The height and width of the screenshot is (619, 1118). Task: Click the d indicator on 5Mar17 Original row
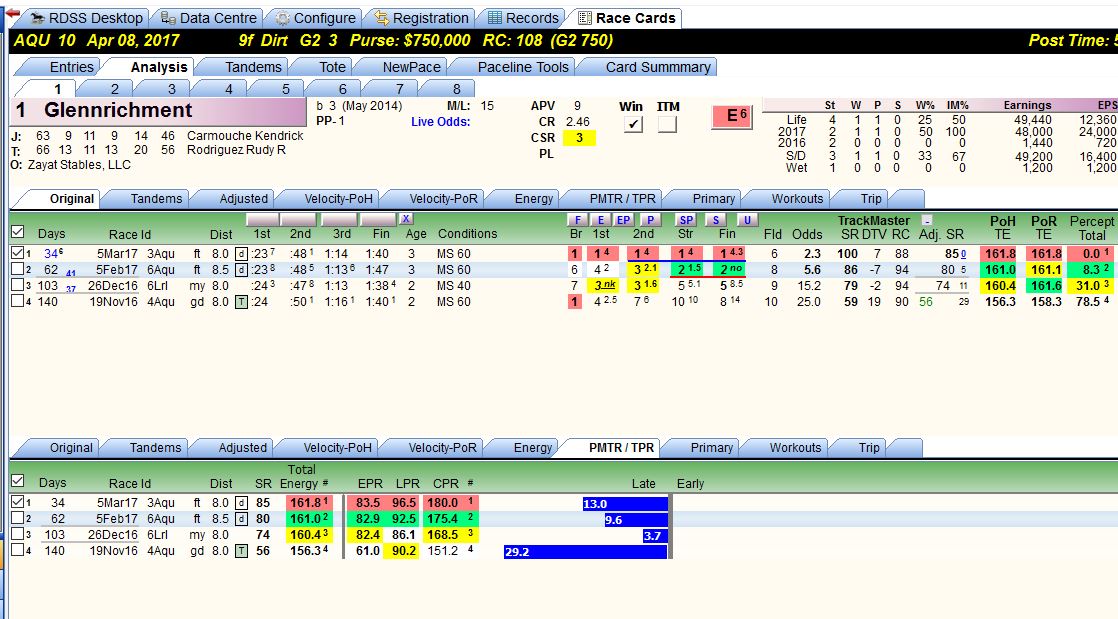click(242, 254)
